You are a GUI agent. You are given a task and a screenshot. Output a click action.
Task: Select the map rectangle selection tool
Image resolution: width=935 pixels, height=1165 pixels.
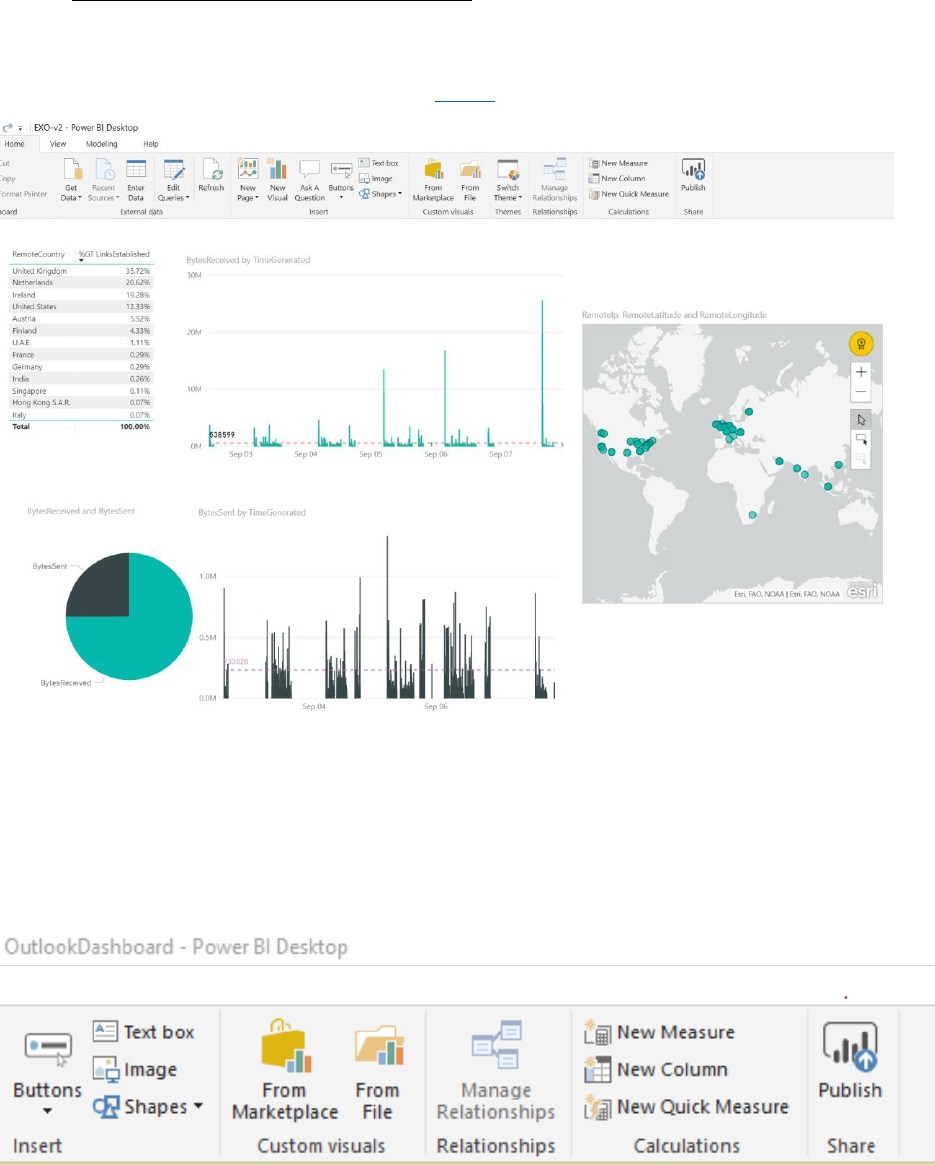coord(861,439)
